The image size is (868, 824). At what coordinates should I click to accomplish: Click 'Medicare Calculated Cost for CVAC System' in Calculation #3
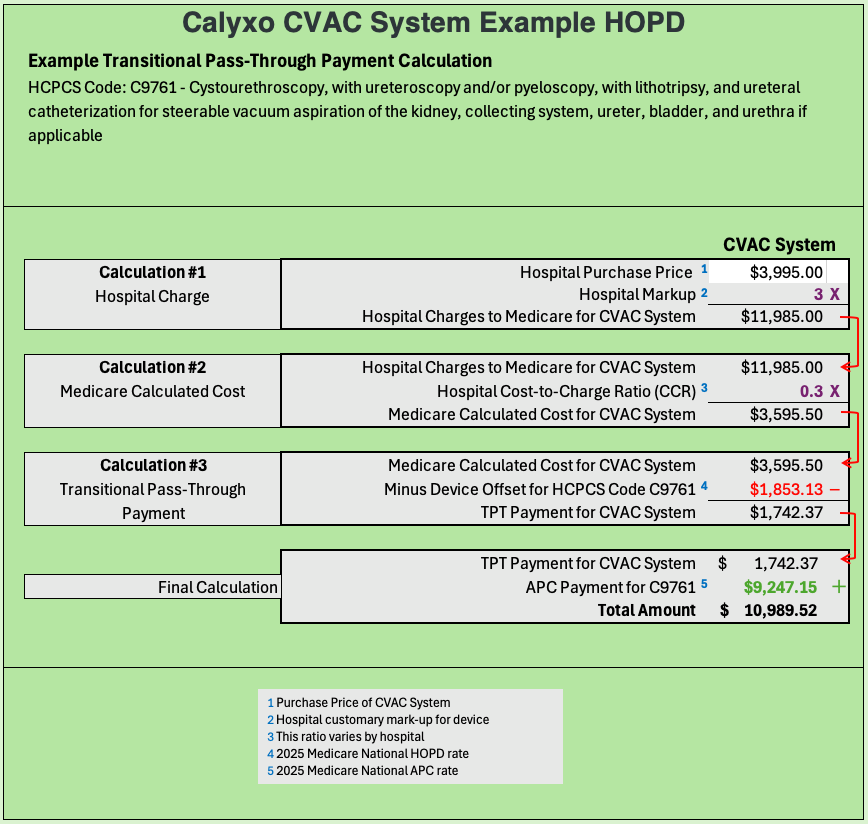point(541,465)
